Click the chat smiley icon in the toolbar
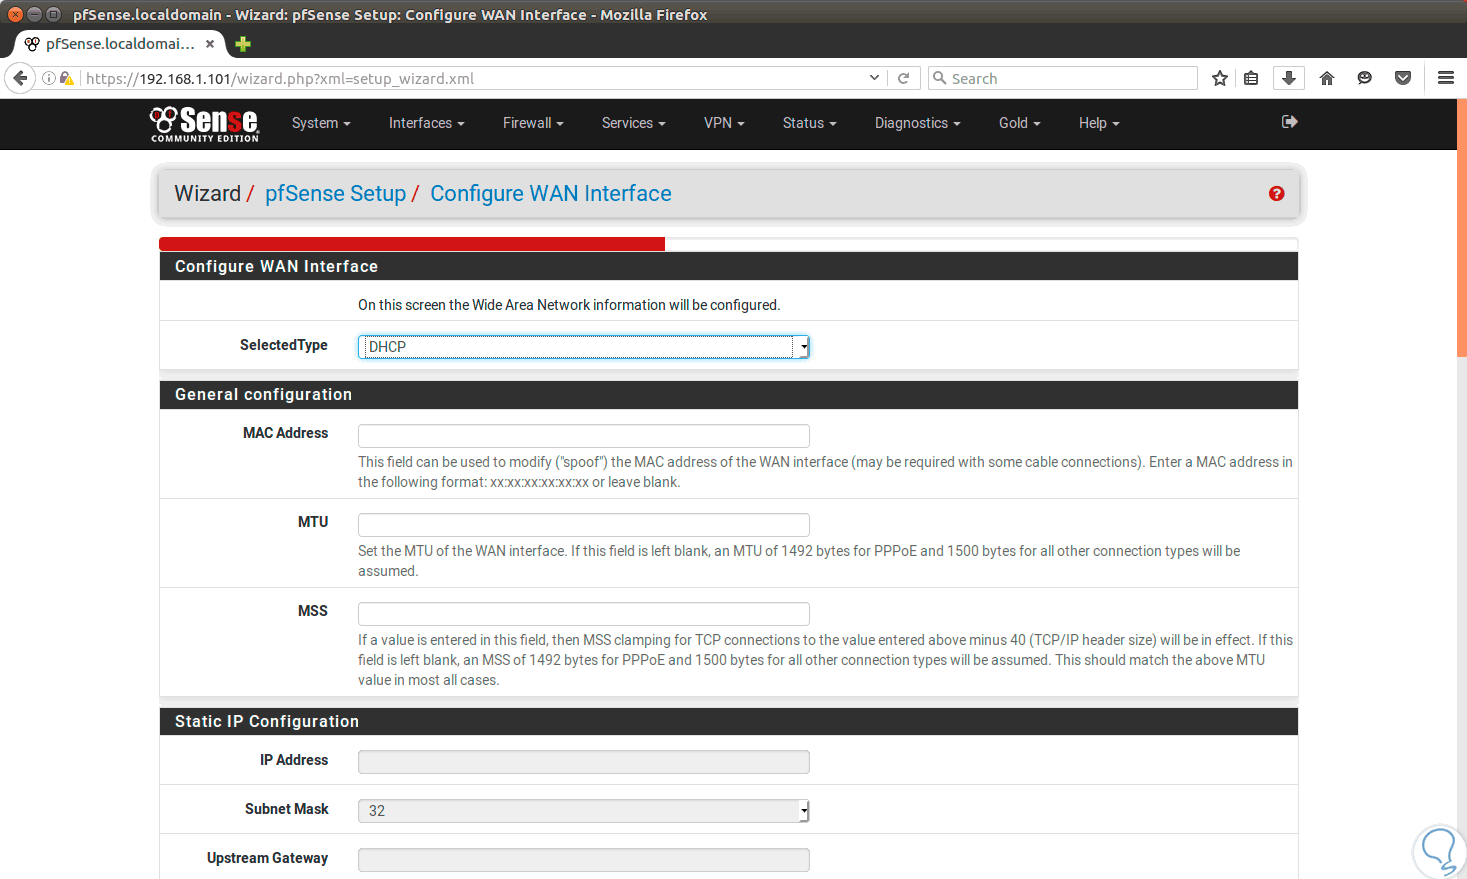The width and height of the screenshot is (1467, 879). click(x=1365, y=78)
